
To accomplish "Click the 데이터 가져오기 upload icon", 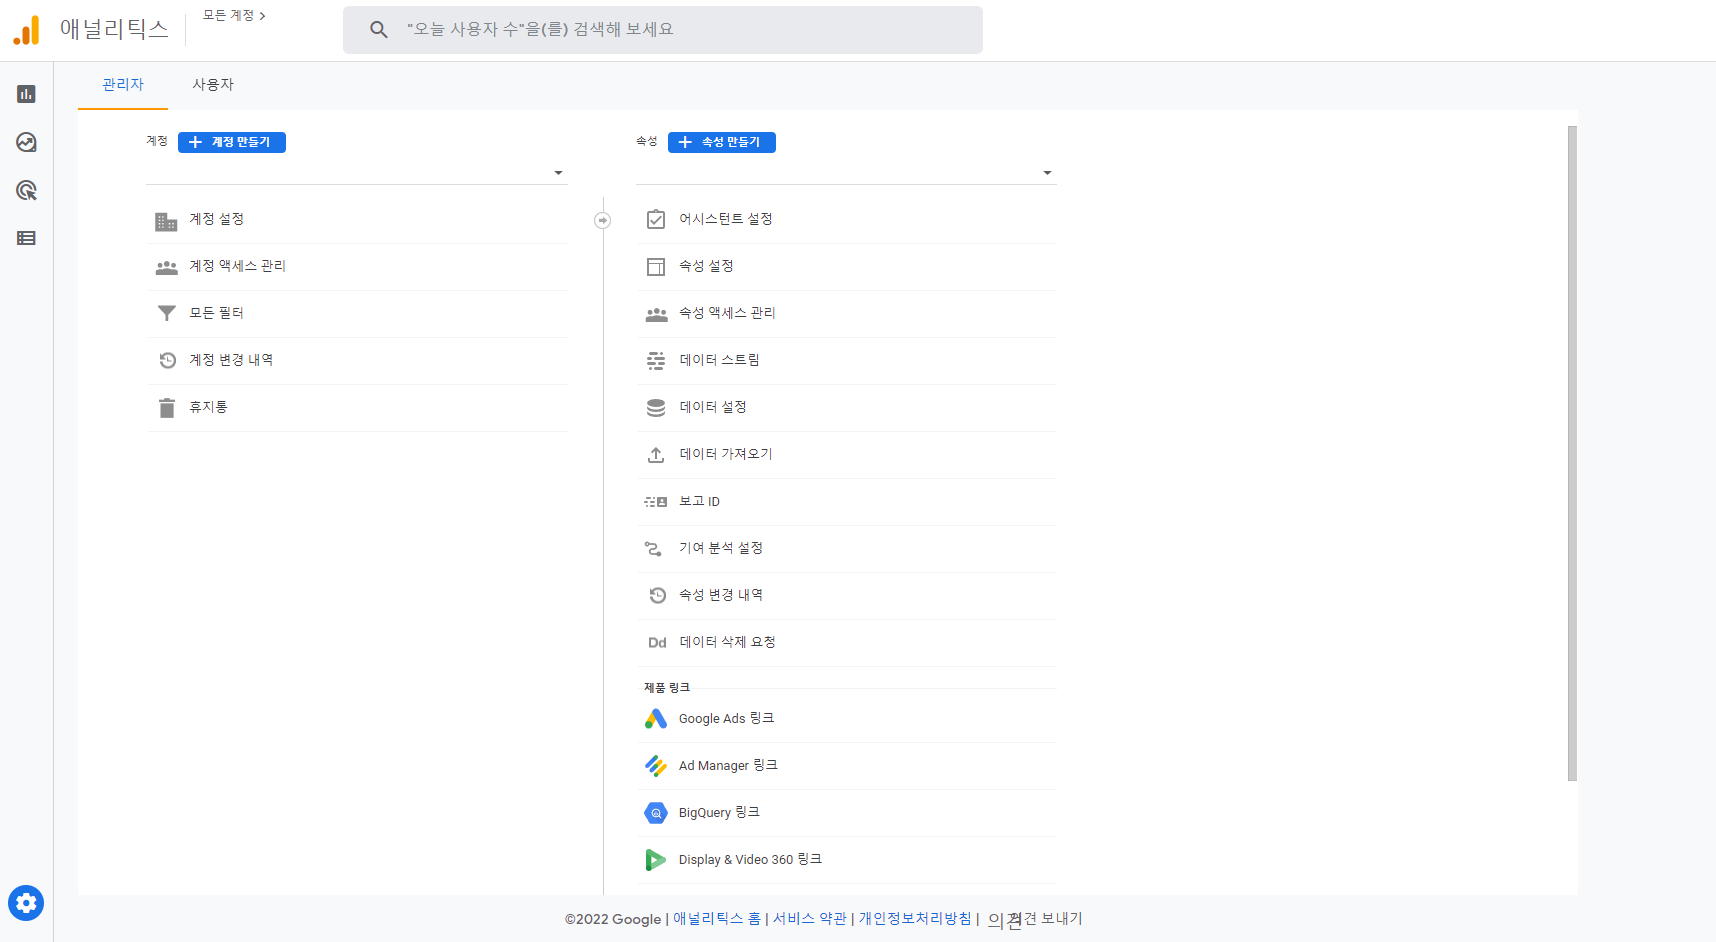I will [656, 455].
